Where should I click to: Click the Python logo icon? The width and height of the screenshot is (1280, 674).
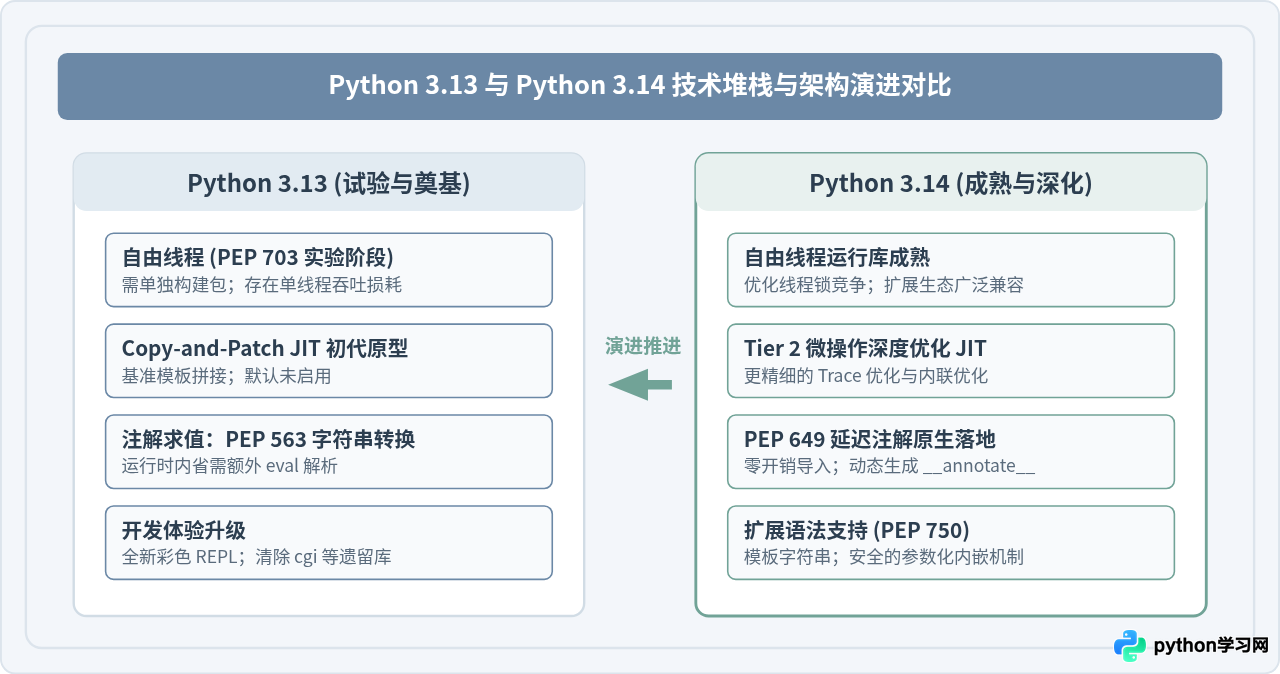(x=1130, y=646)
